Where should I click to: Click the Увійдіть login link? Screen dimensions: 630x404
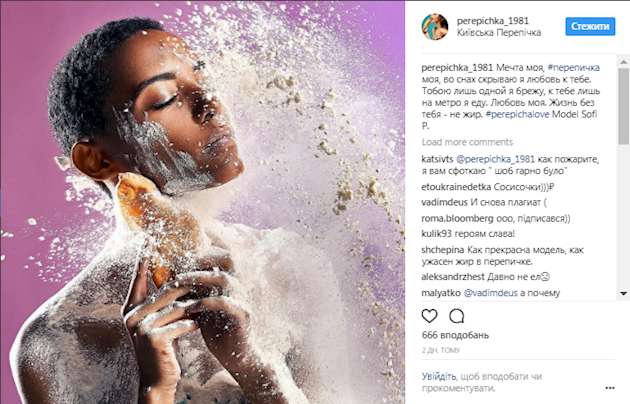click(x=439, y=376)
